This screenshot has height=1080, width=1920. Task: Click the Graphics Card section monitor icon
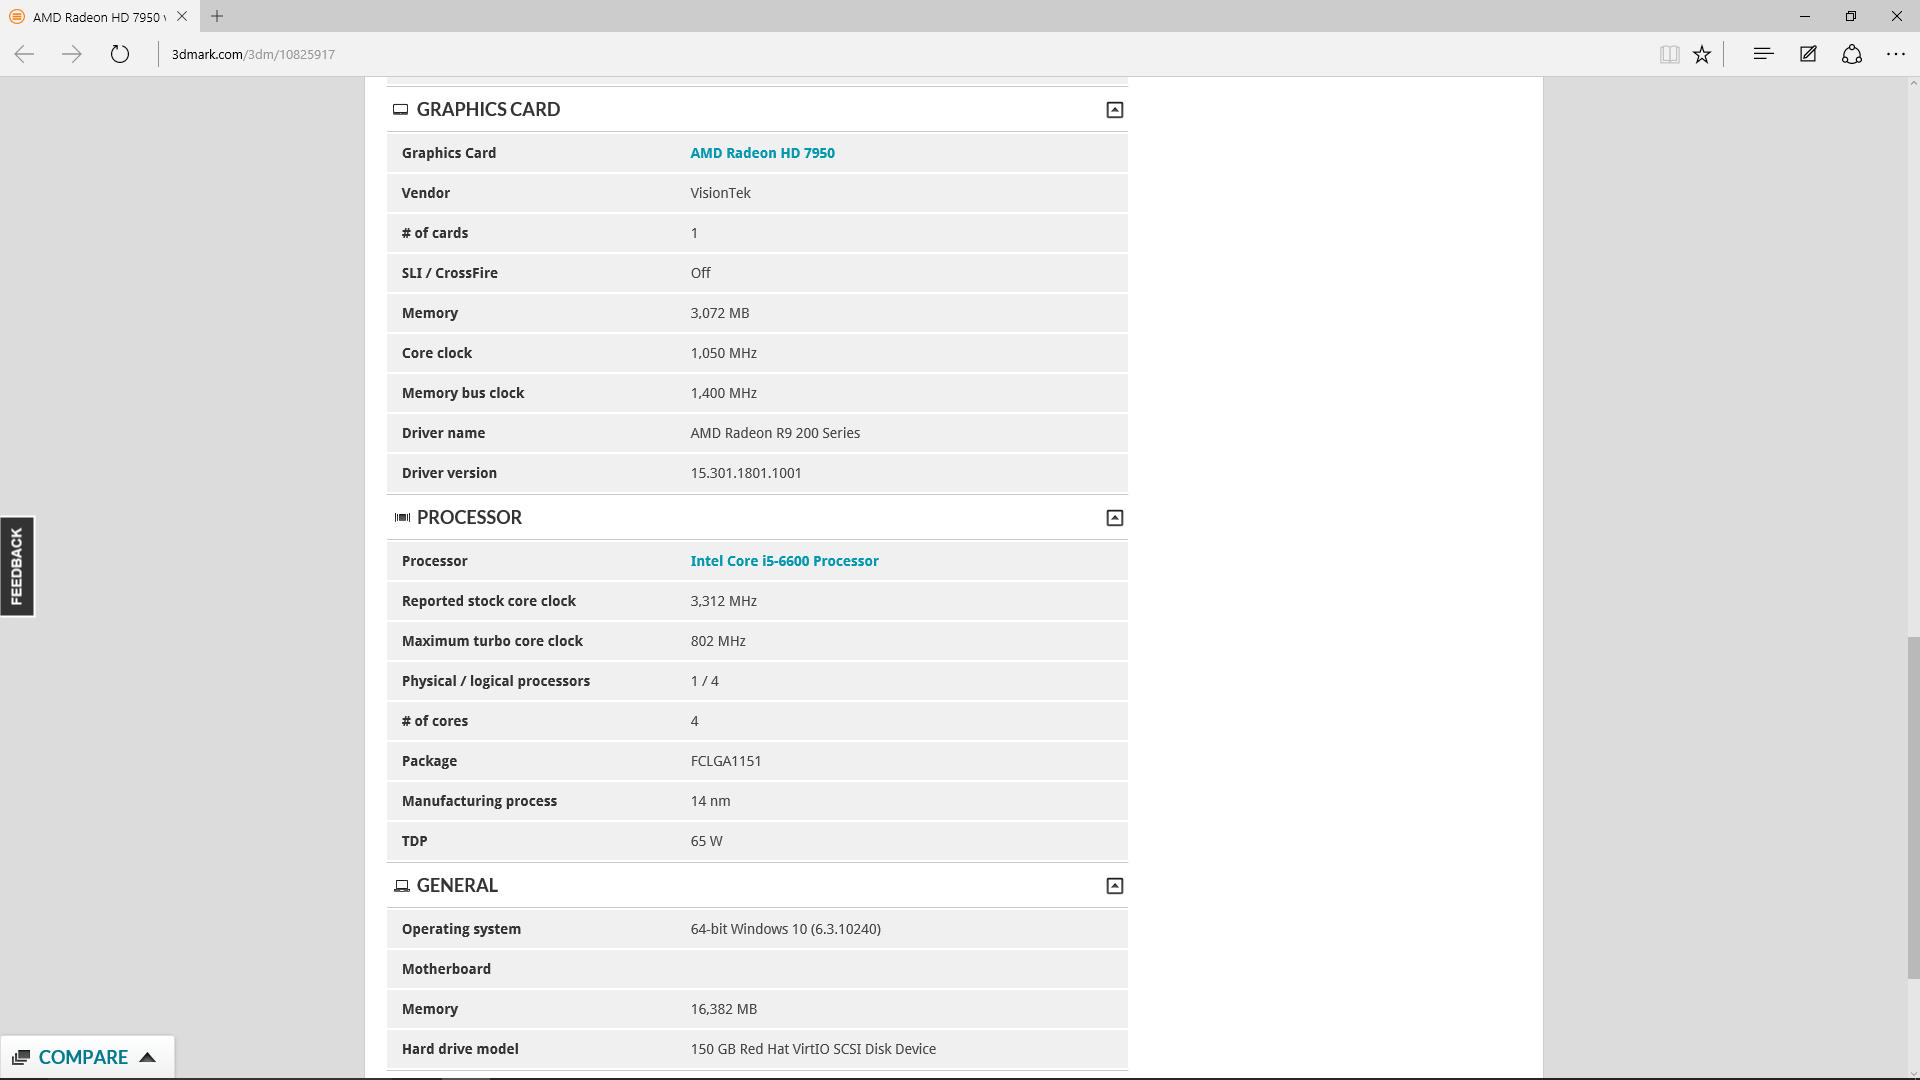tap(401, 110)
